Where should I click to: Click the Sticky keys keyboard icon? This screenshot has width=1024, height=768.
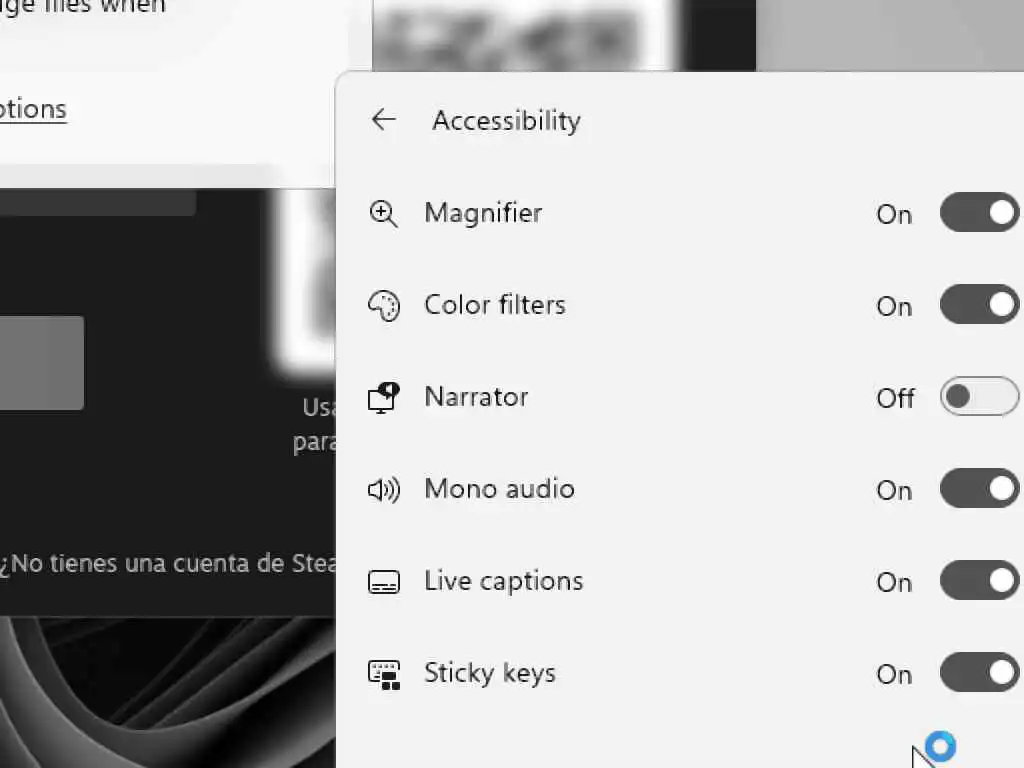pyautogui.click(x=383, y=675)
